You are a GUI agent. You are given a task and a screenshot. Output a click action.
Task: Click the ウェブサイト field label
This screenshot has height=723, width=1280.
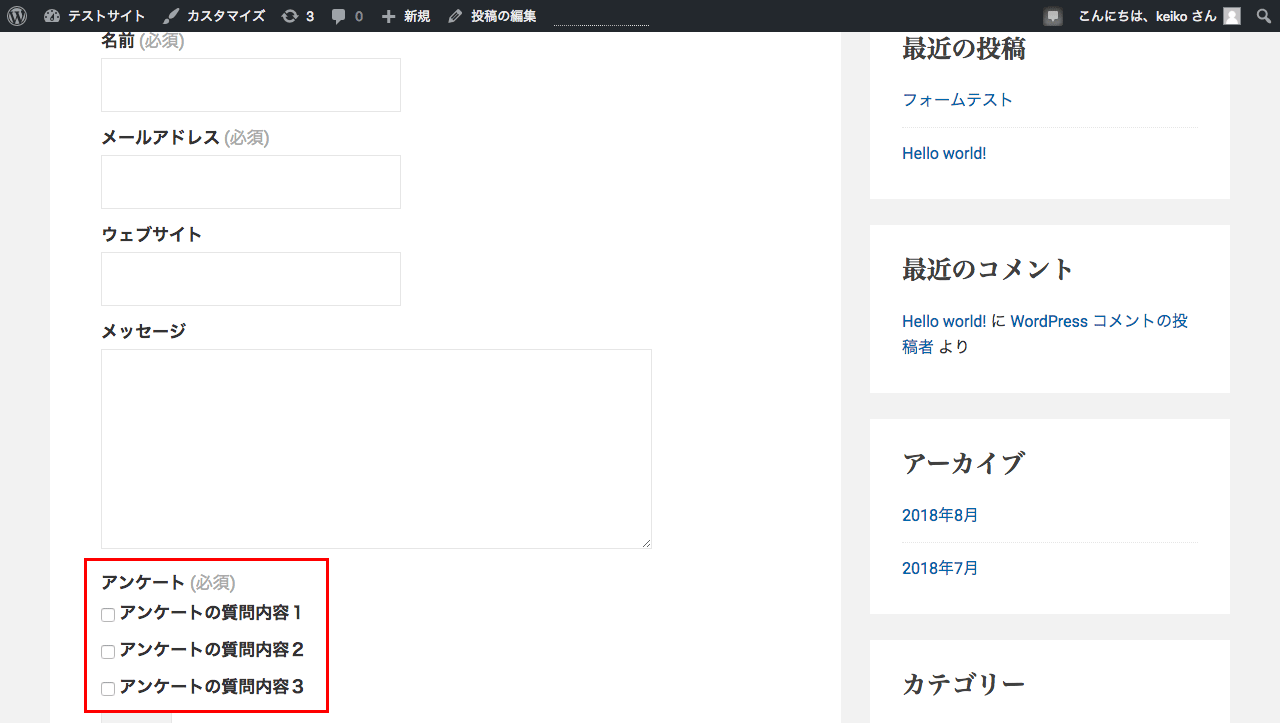pyautogui.click(x=152, y=235)
